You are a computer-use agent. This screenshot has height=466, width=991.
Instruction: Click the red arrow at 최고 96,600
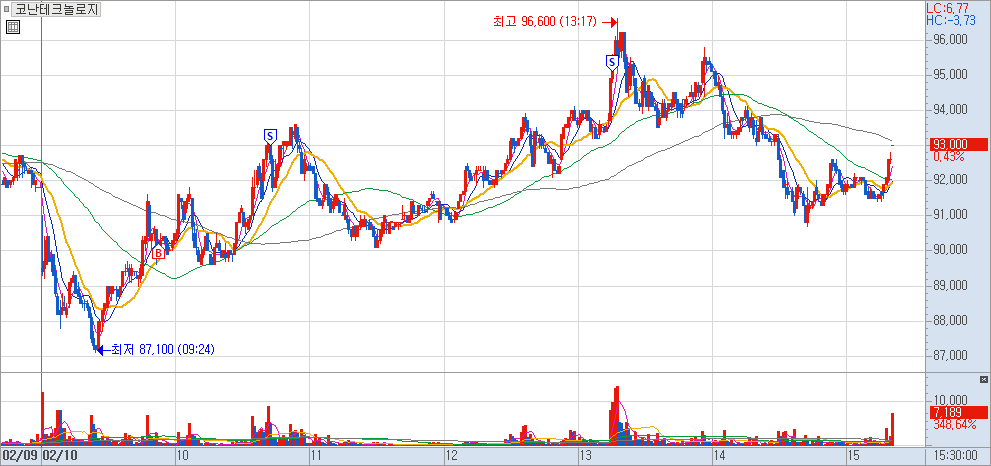pos(612,21)
